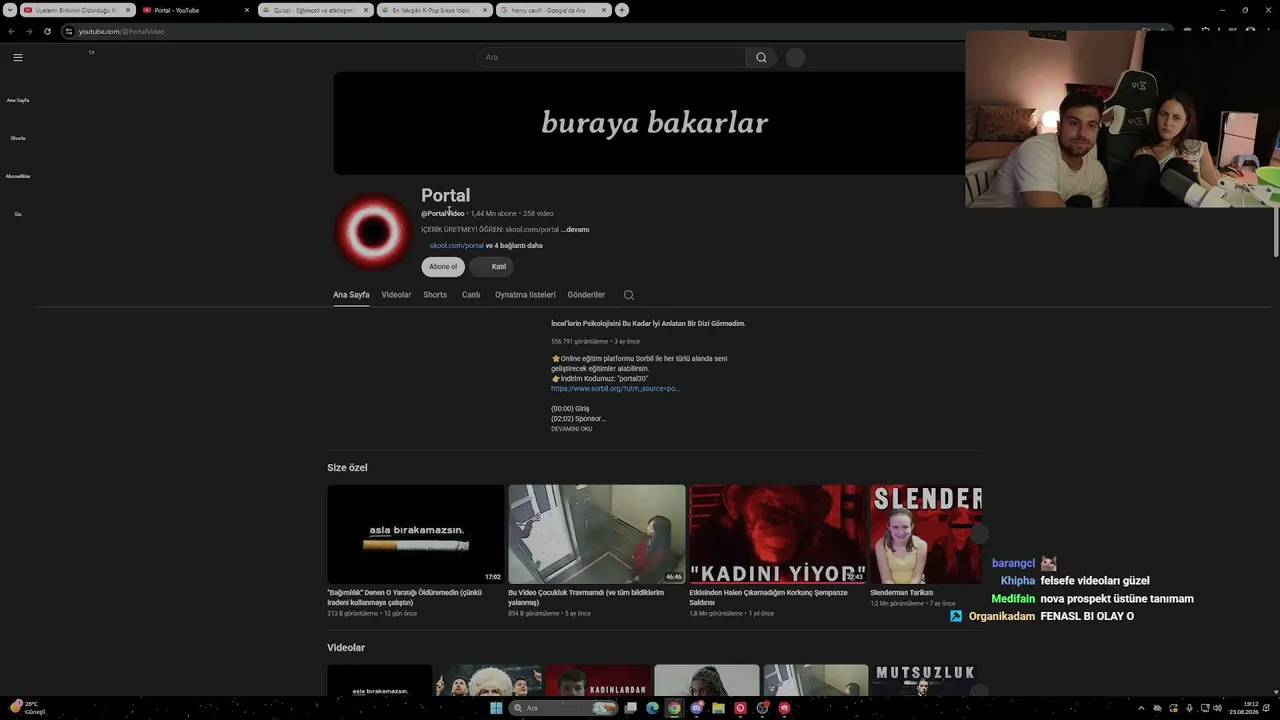Open the Canlı channel tab
1280x720 pixels.
471,295
